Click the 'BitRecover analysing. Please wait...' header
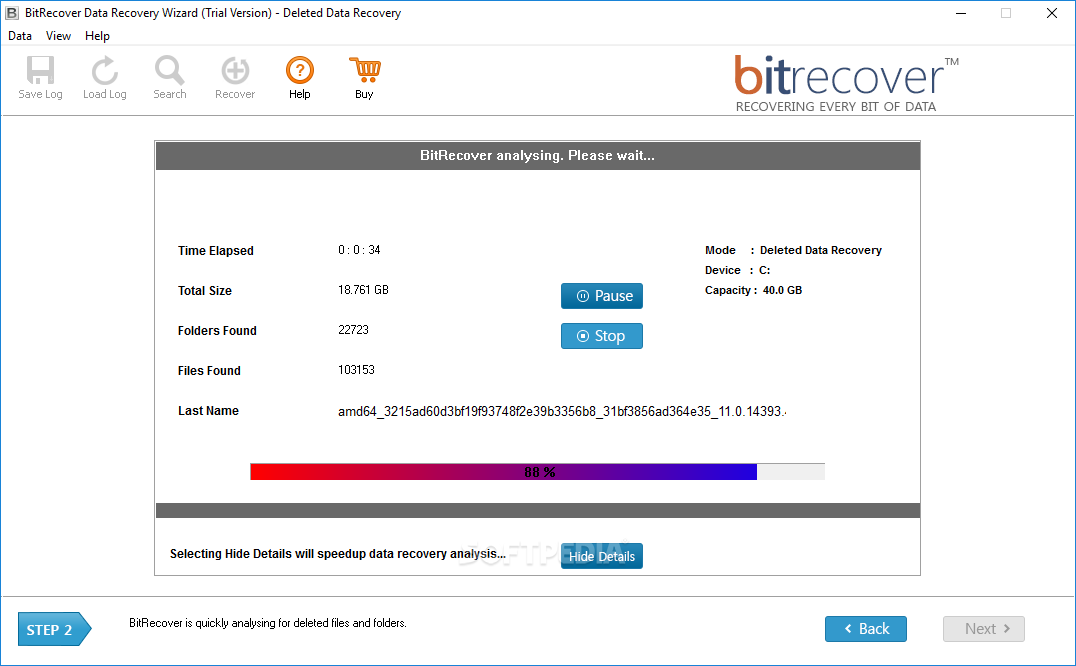Screen dimensions: 1076x666 tap(537, 156)
